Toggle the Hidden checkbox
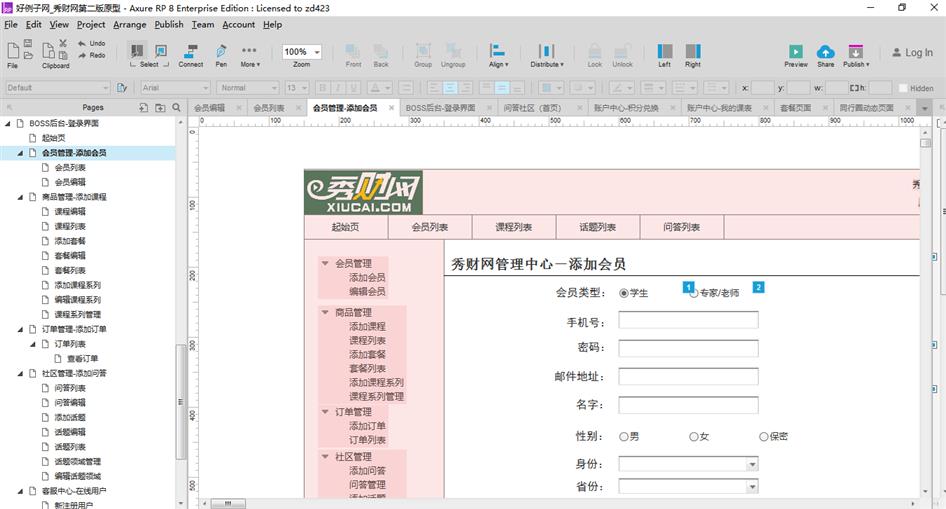 (x=903, y=88)
